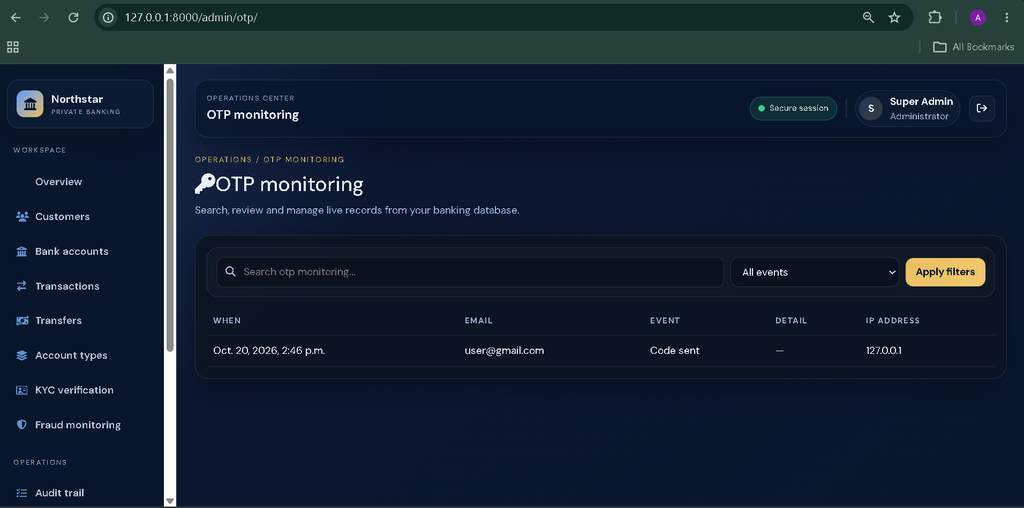Viewport: 1024px width, 508px height.
Task: Click sidebar scrollbar up arrow
Action: coord(170,71)
